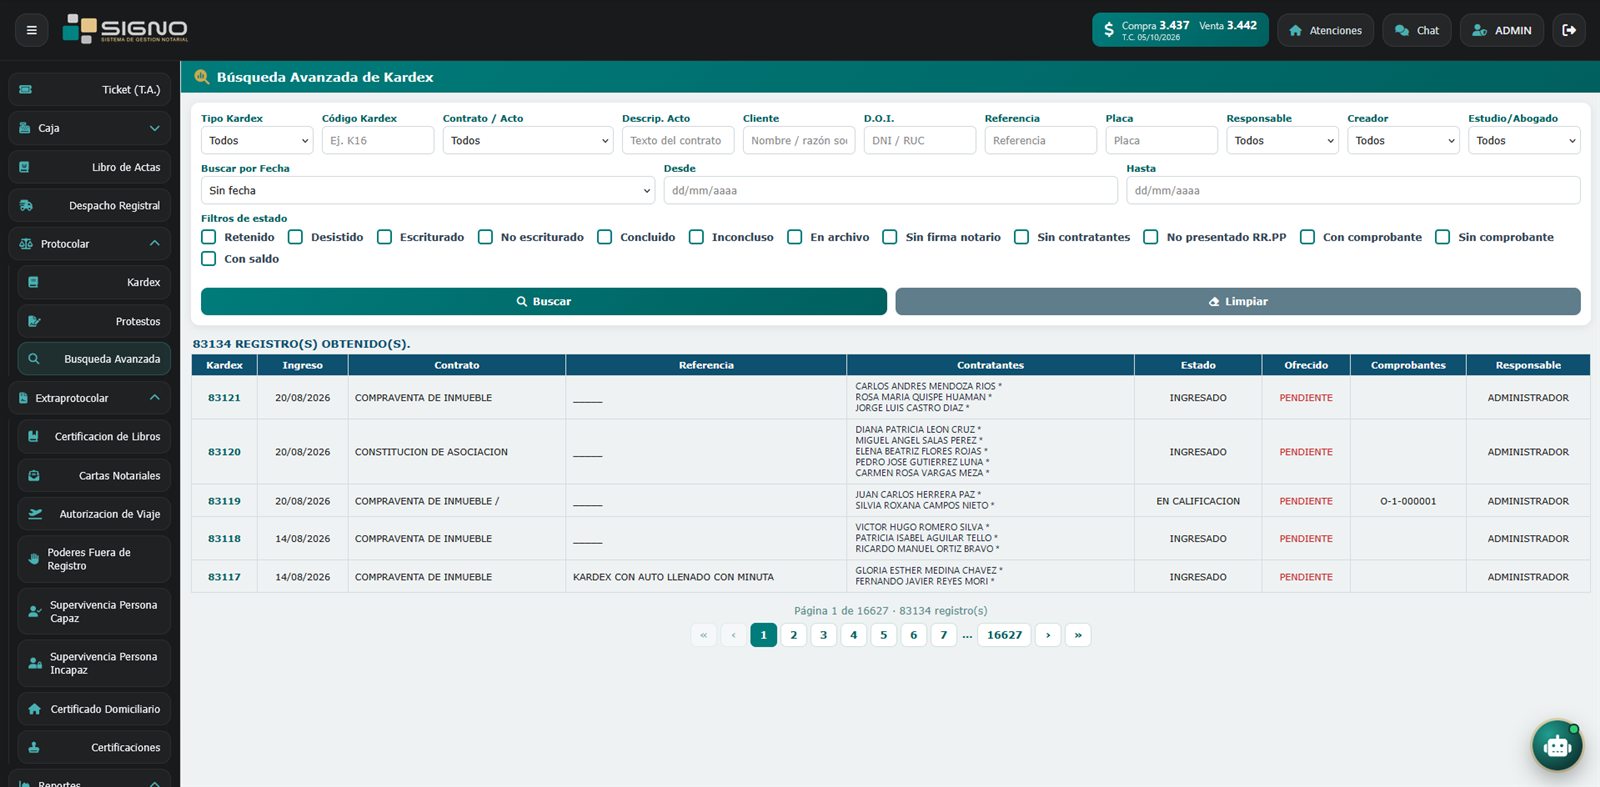Open Kardex record 83121
This screenshot has width=1600, height=787.
tap(224, 398)
